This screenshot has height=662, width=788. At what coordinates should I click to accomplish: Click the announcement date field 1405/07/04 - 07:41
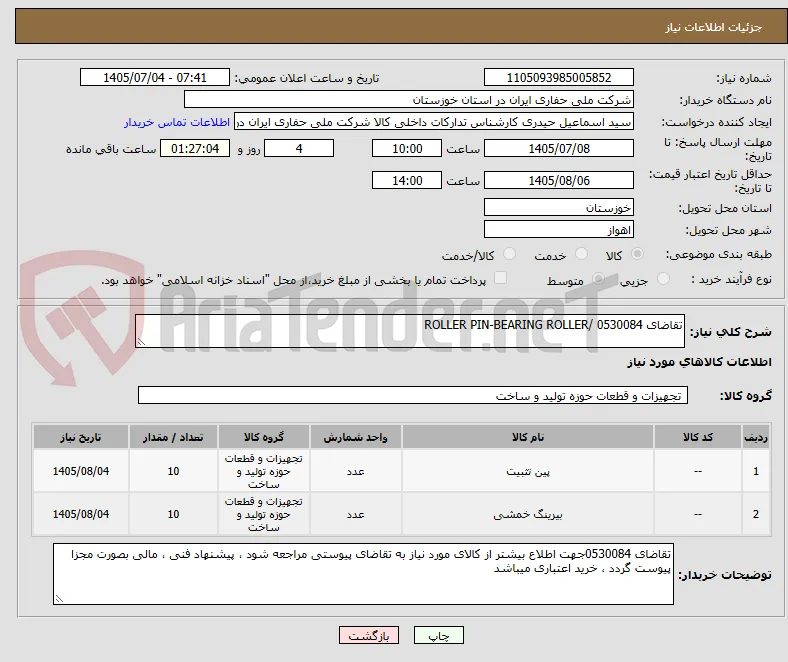point(155,77)
